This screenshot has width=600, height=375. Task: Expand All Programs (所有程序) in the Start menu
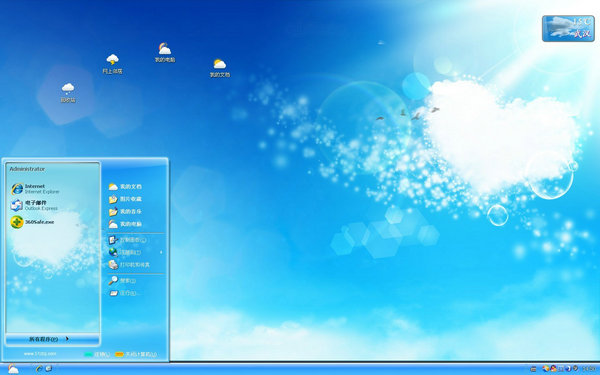pyautogui.click(x=52, y=339)
